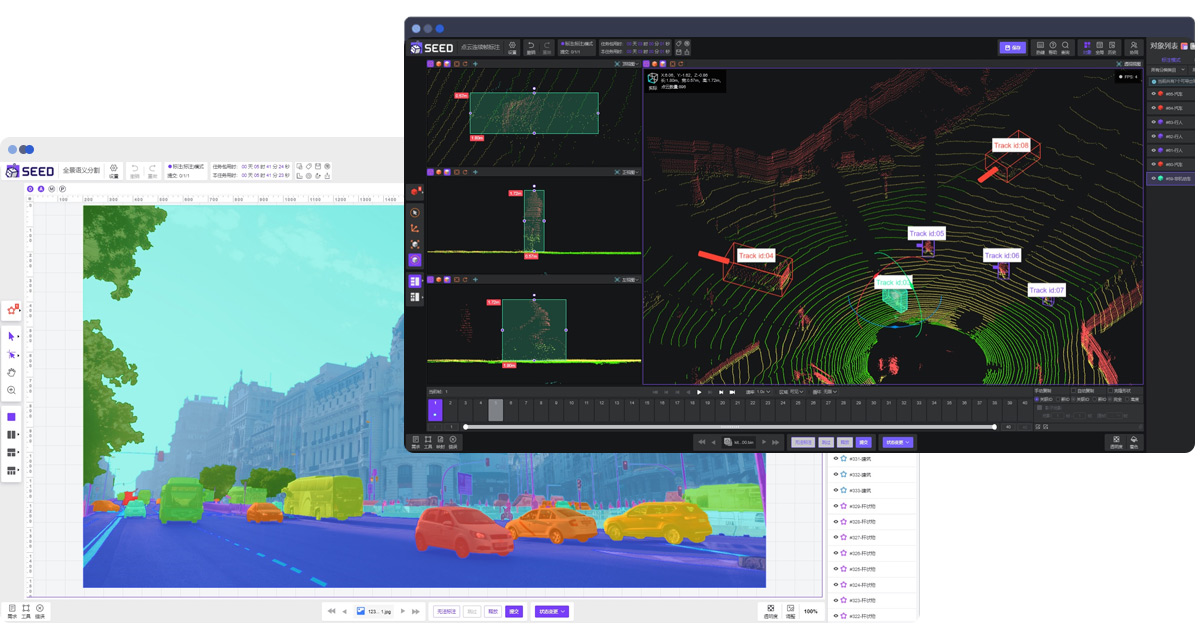Select the zoom magnifier tool in left toolbar

12,390
